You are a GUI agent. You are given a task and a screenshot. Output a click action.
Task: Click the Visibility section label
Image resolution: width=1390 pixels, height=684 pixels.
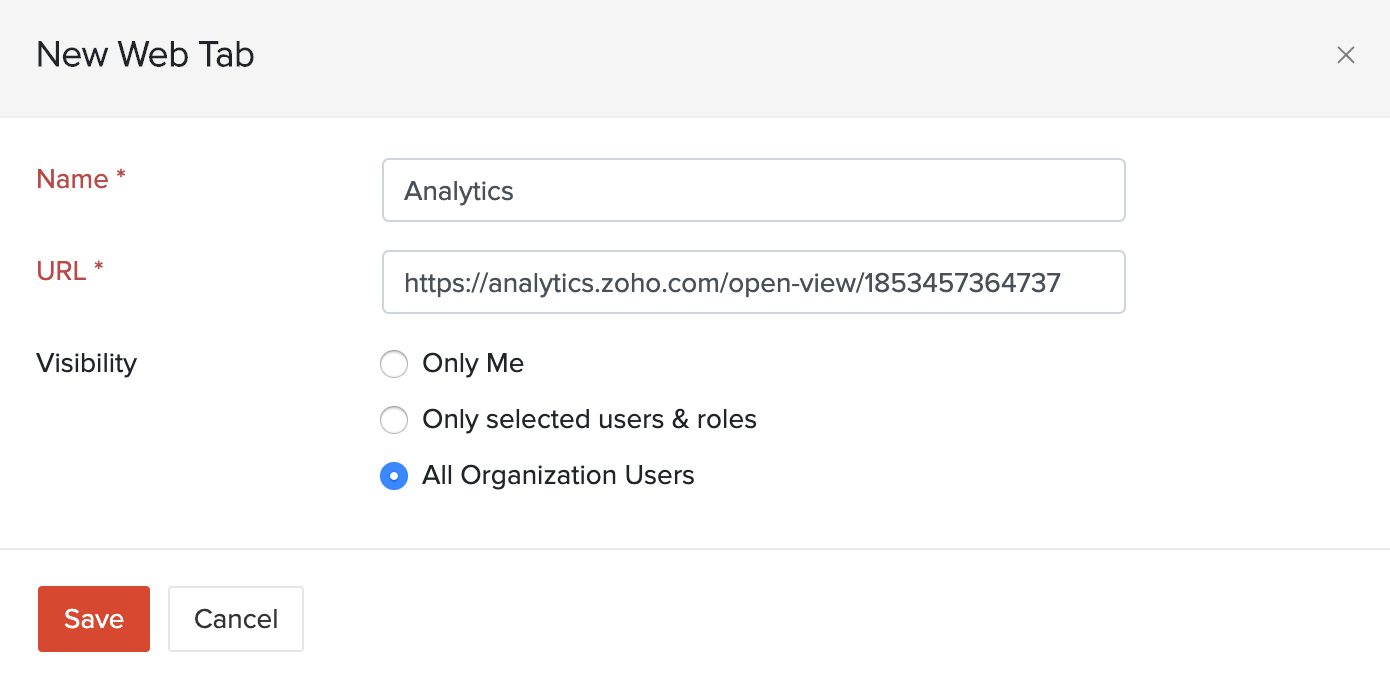tap(86, 363)
